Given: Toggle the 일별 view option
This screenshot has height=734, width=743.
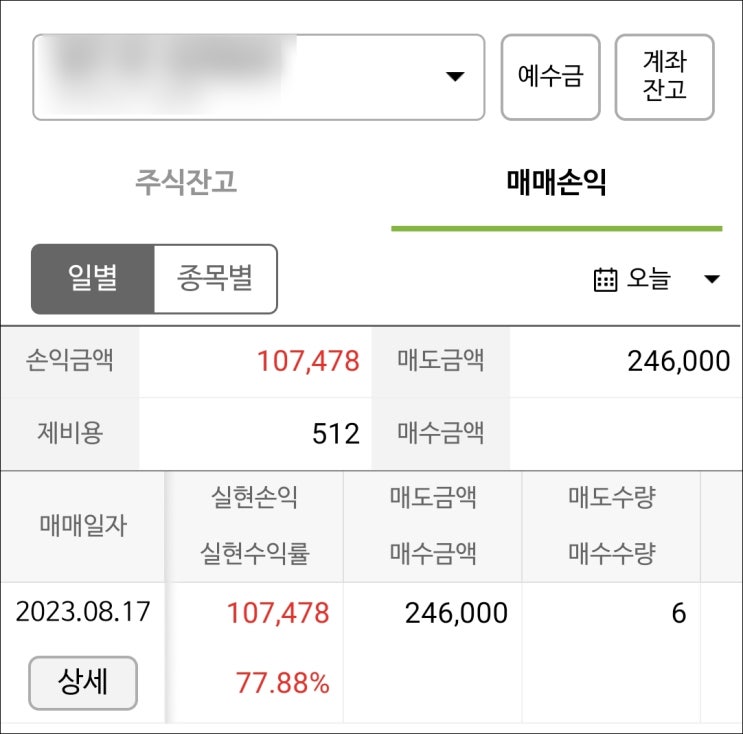Looking at the screenshot, I should pyautogui.click(x=93, y=278).
